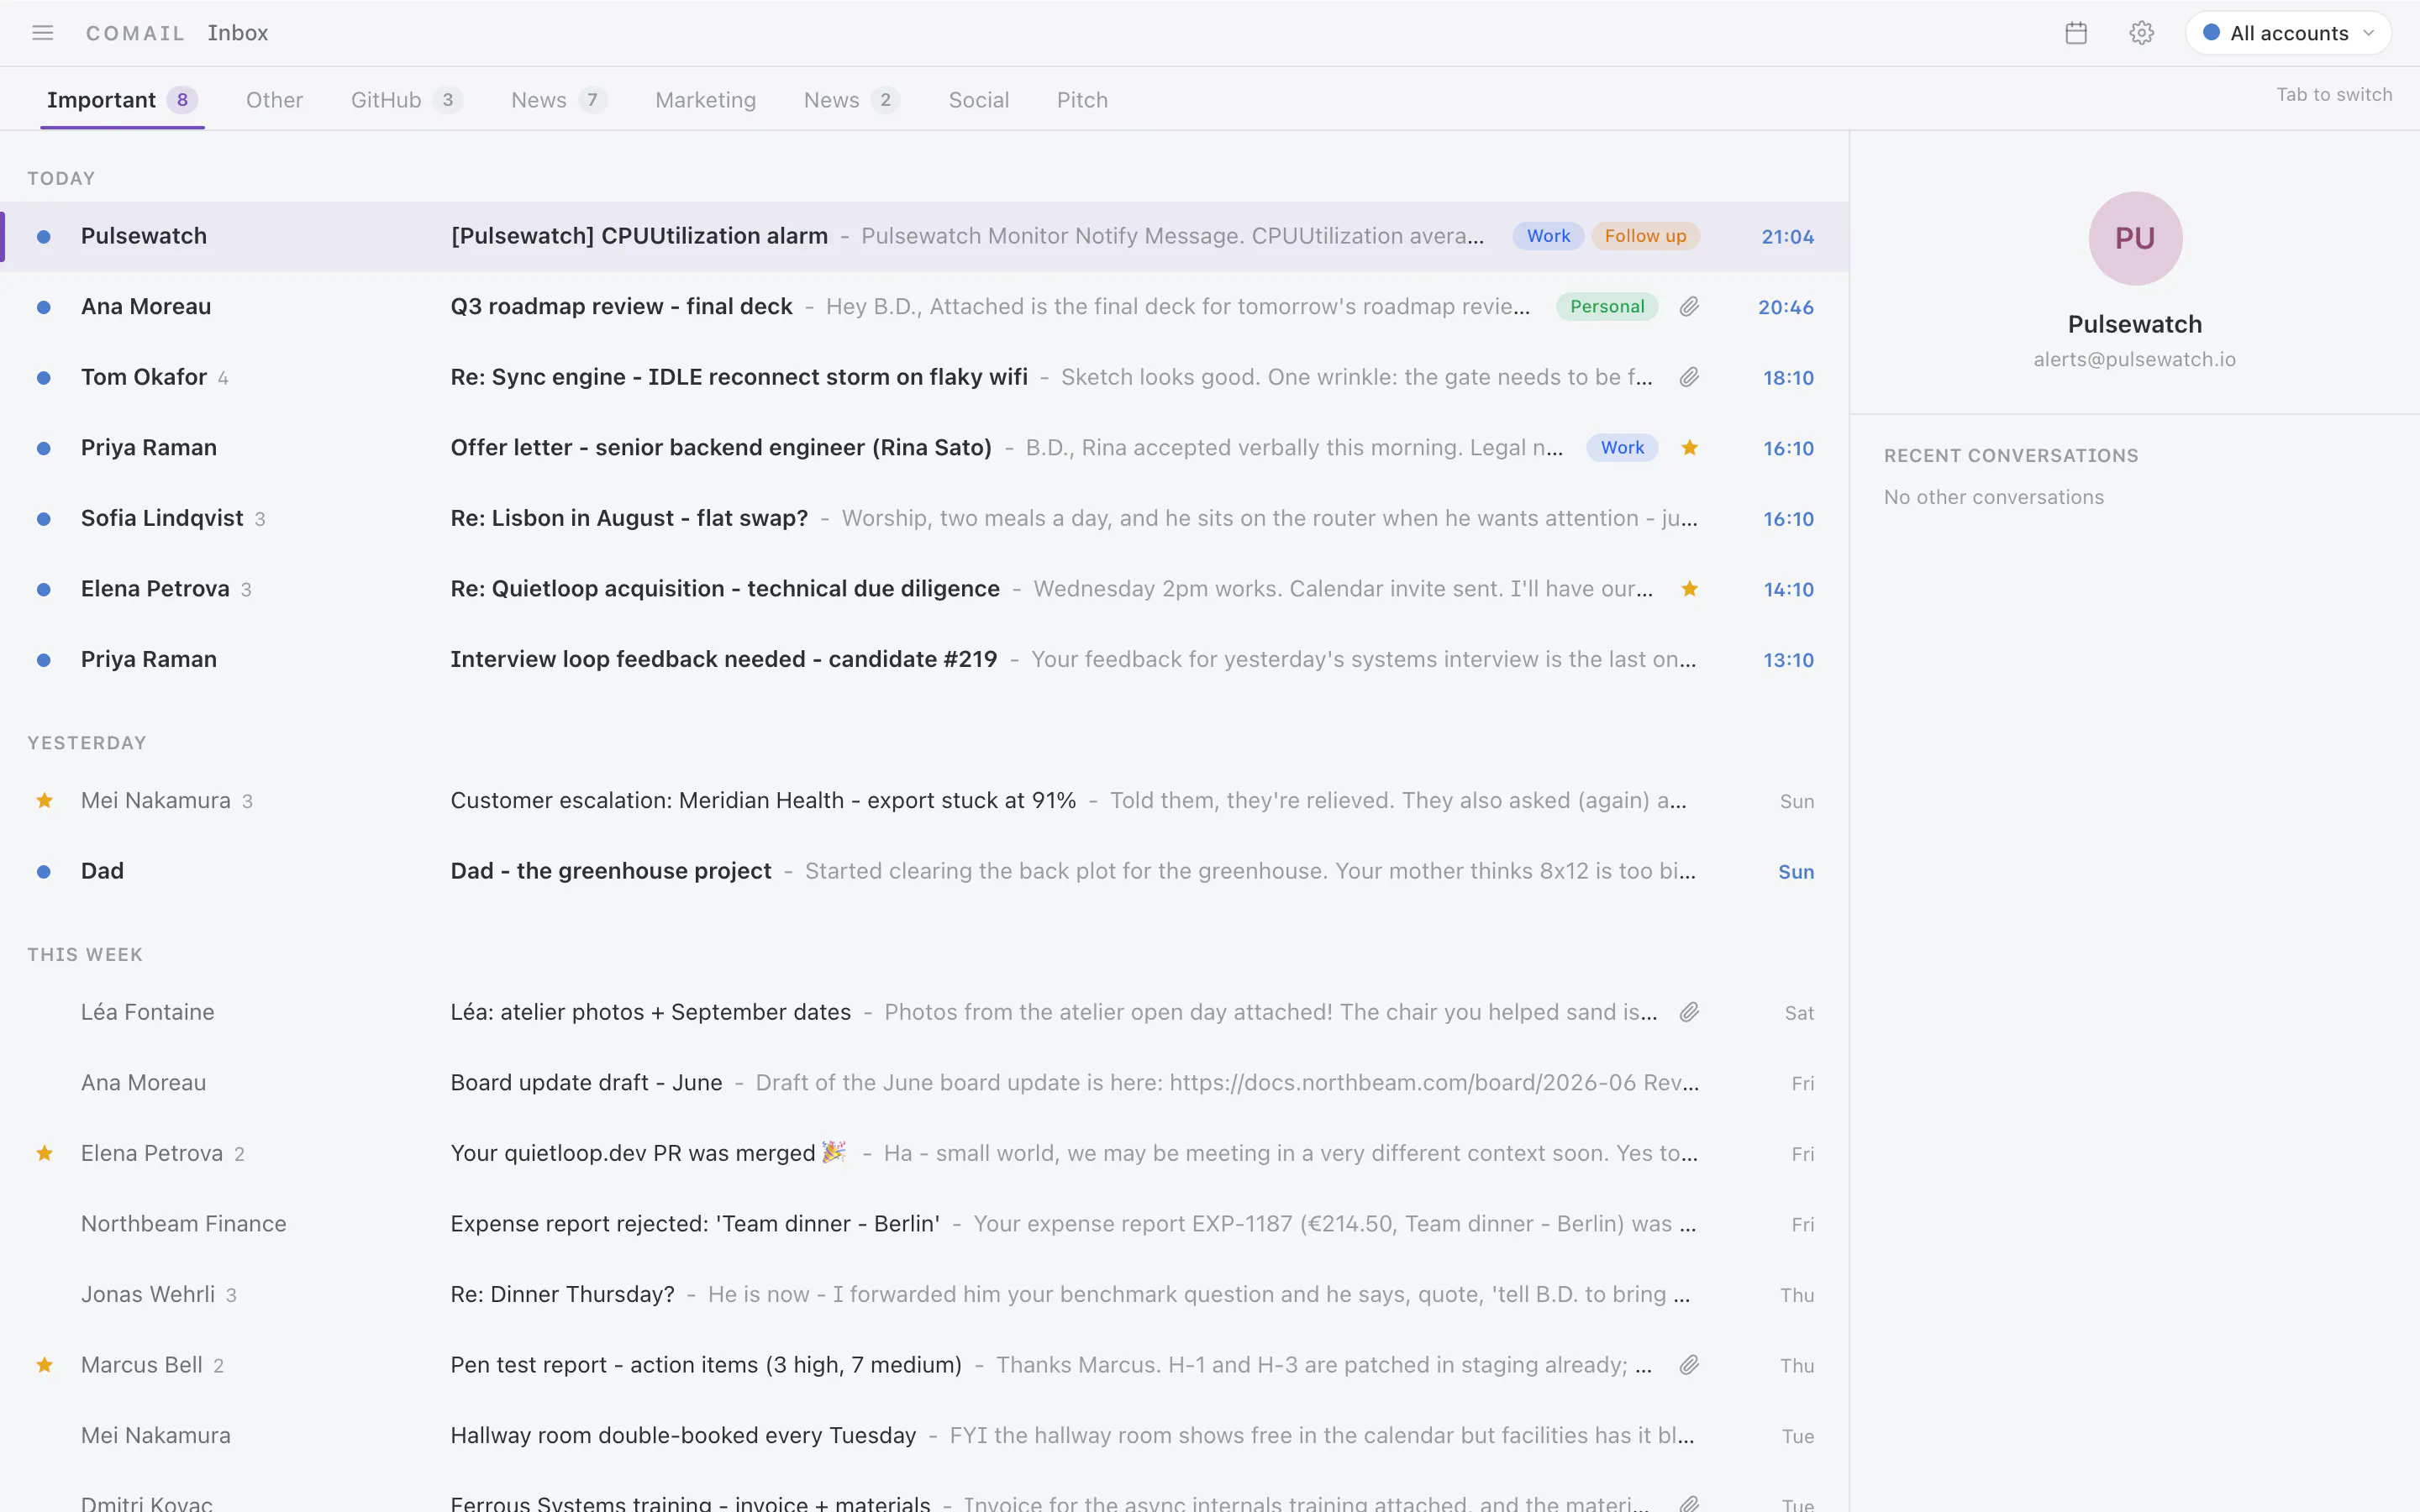Click the Follow up label on Pulsewatch email
2420x1512 pixels.
tap(1645, 236)
